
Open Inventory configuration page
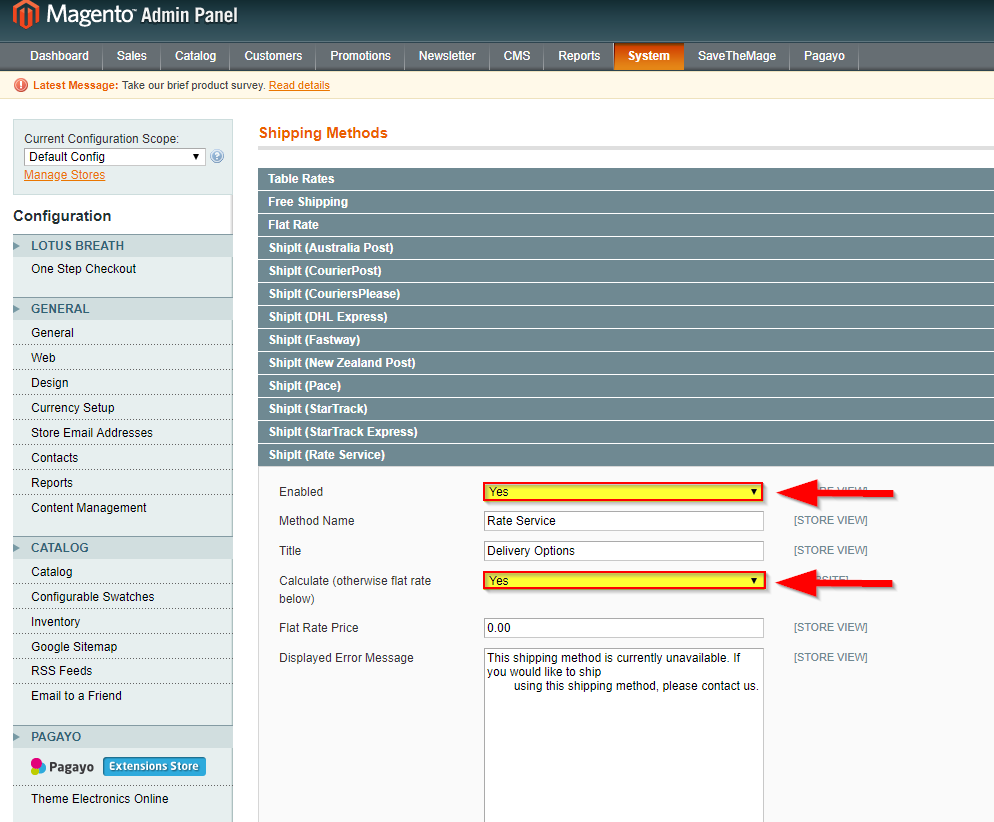coord(123,622)
